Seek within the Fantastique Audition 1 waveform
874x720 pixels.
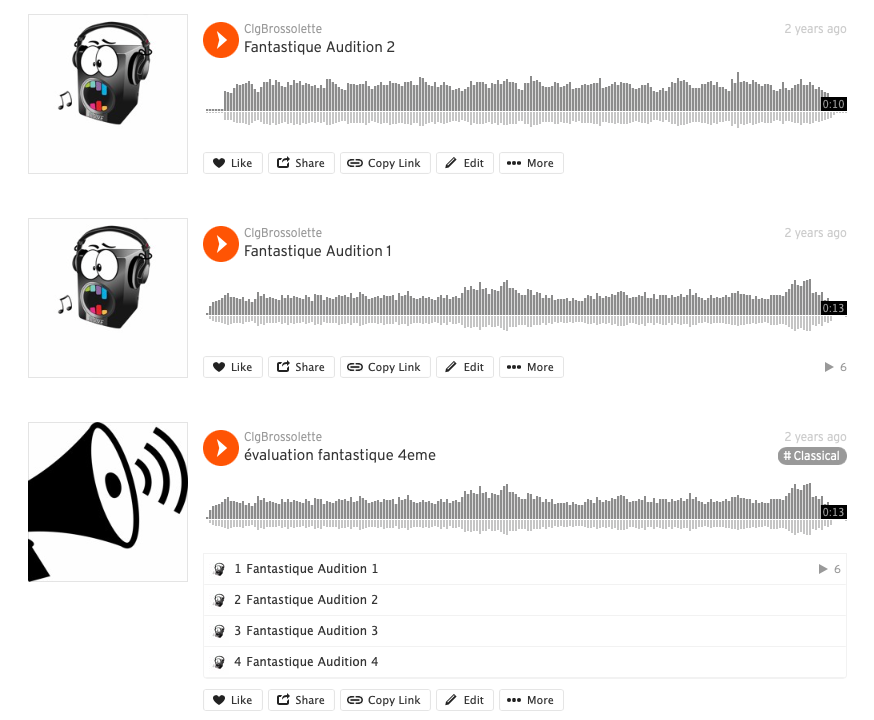[526, 305]
